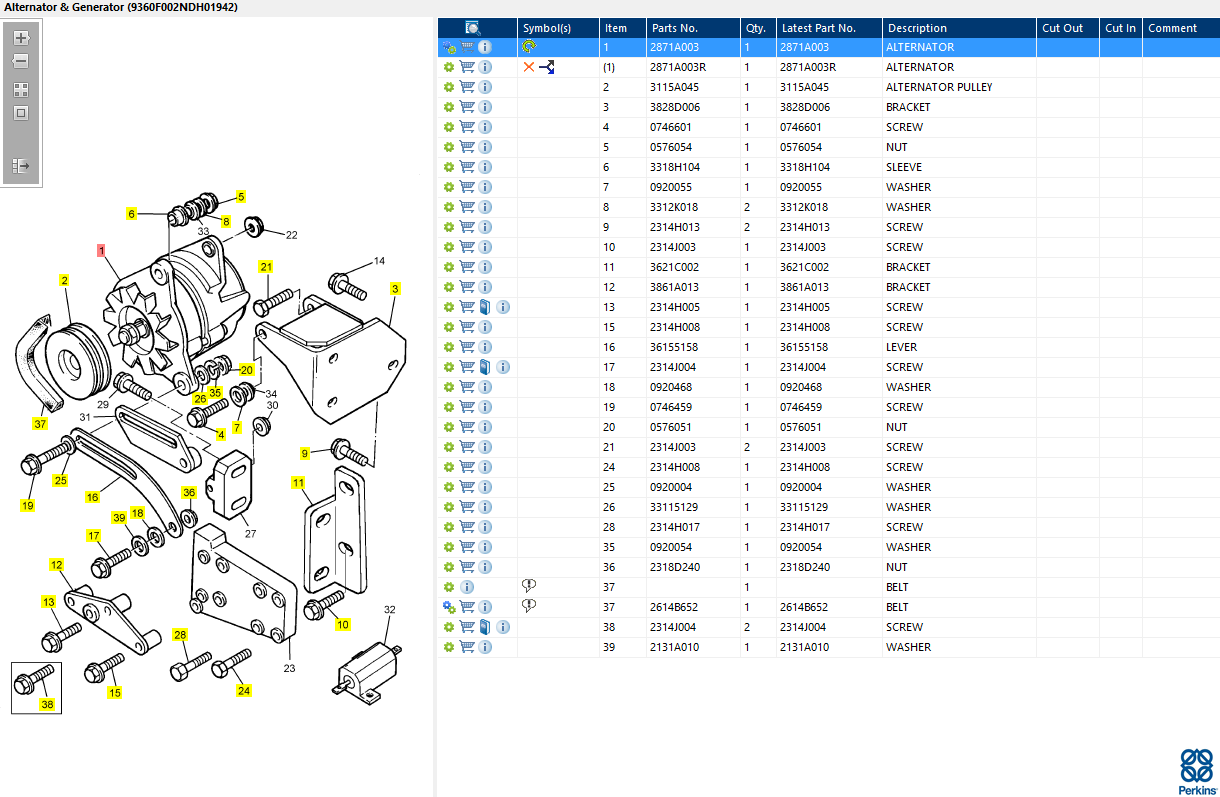Open info for ALTERNATOR 2871A003
The width and height of the screenshot is (1220, 797).
point(485,47)
